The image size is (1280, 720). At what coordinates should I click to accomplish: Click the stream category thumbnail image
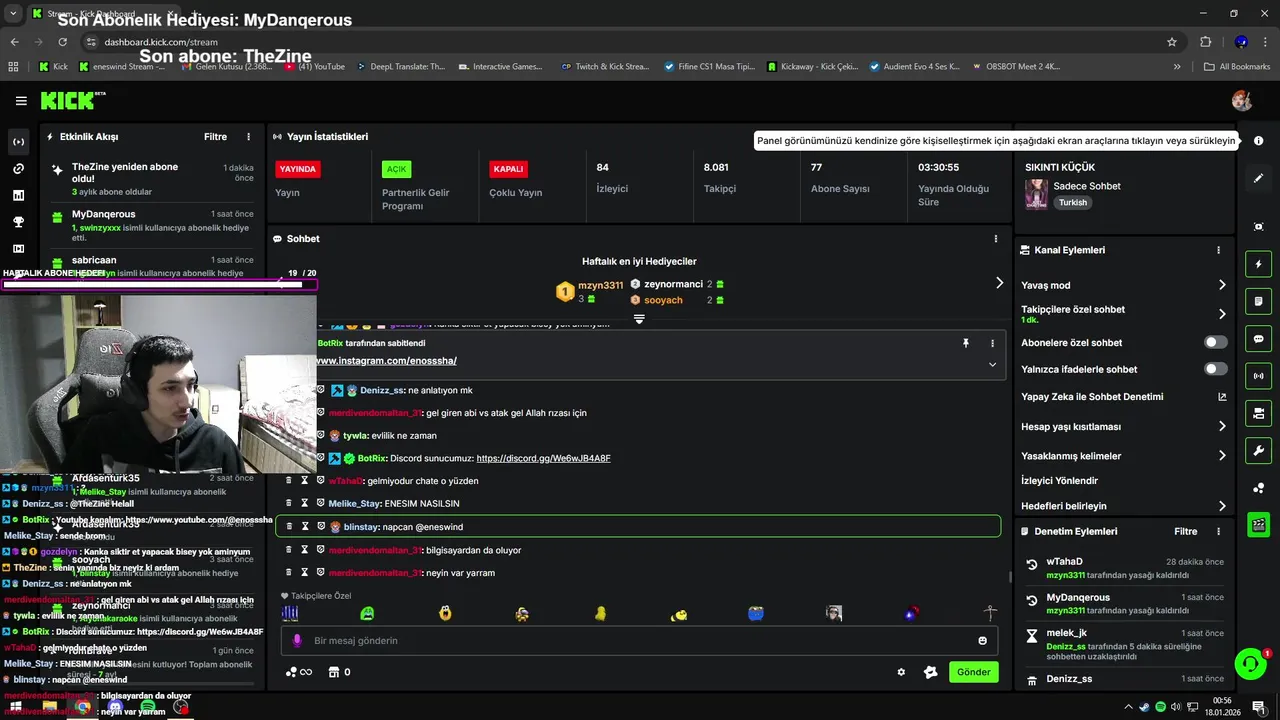click(x=1036, y=194)
